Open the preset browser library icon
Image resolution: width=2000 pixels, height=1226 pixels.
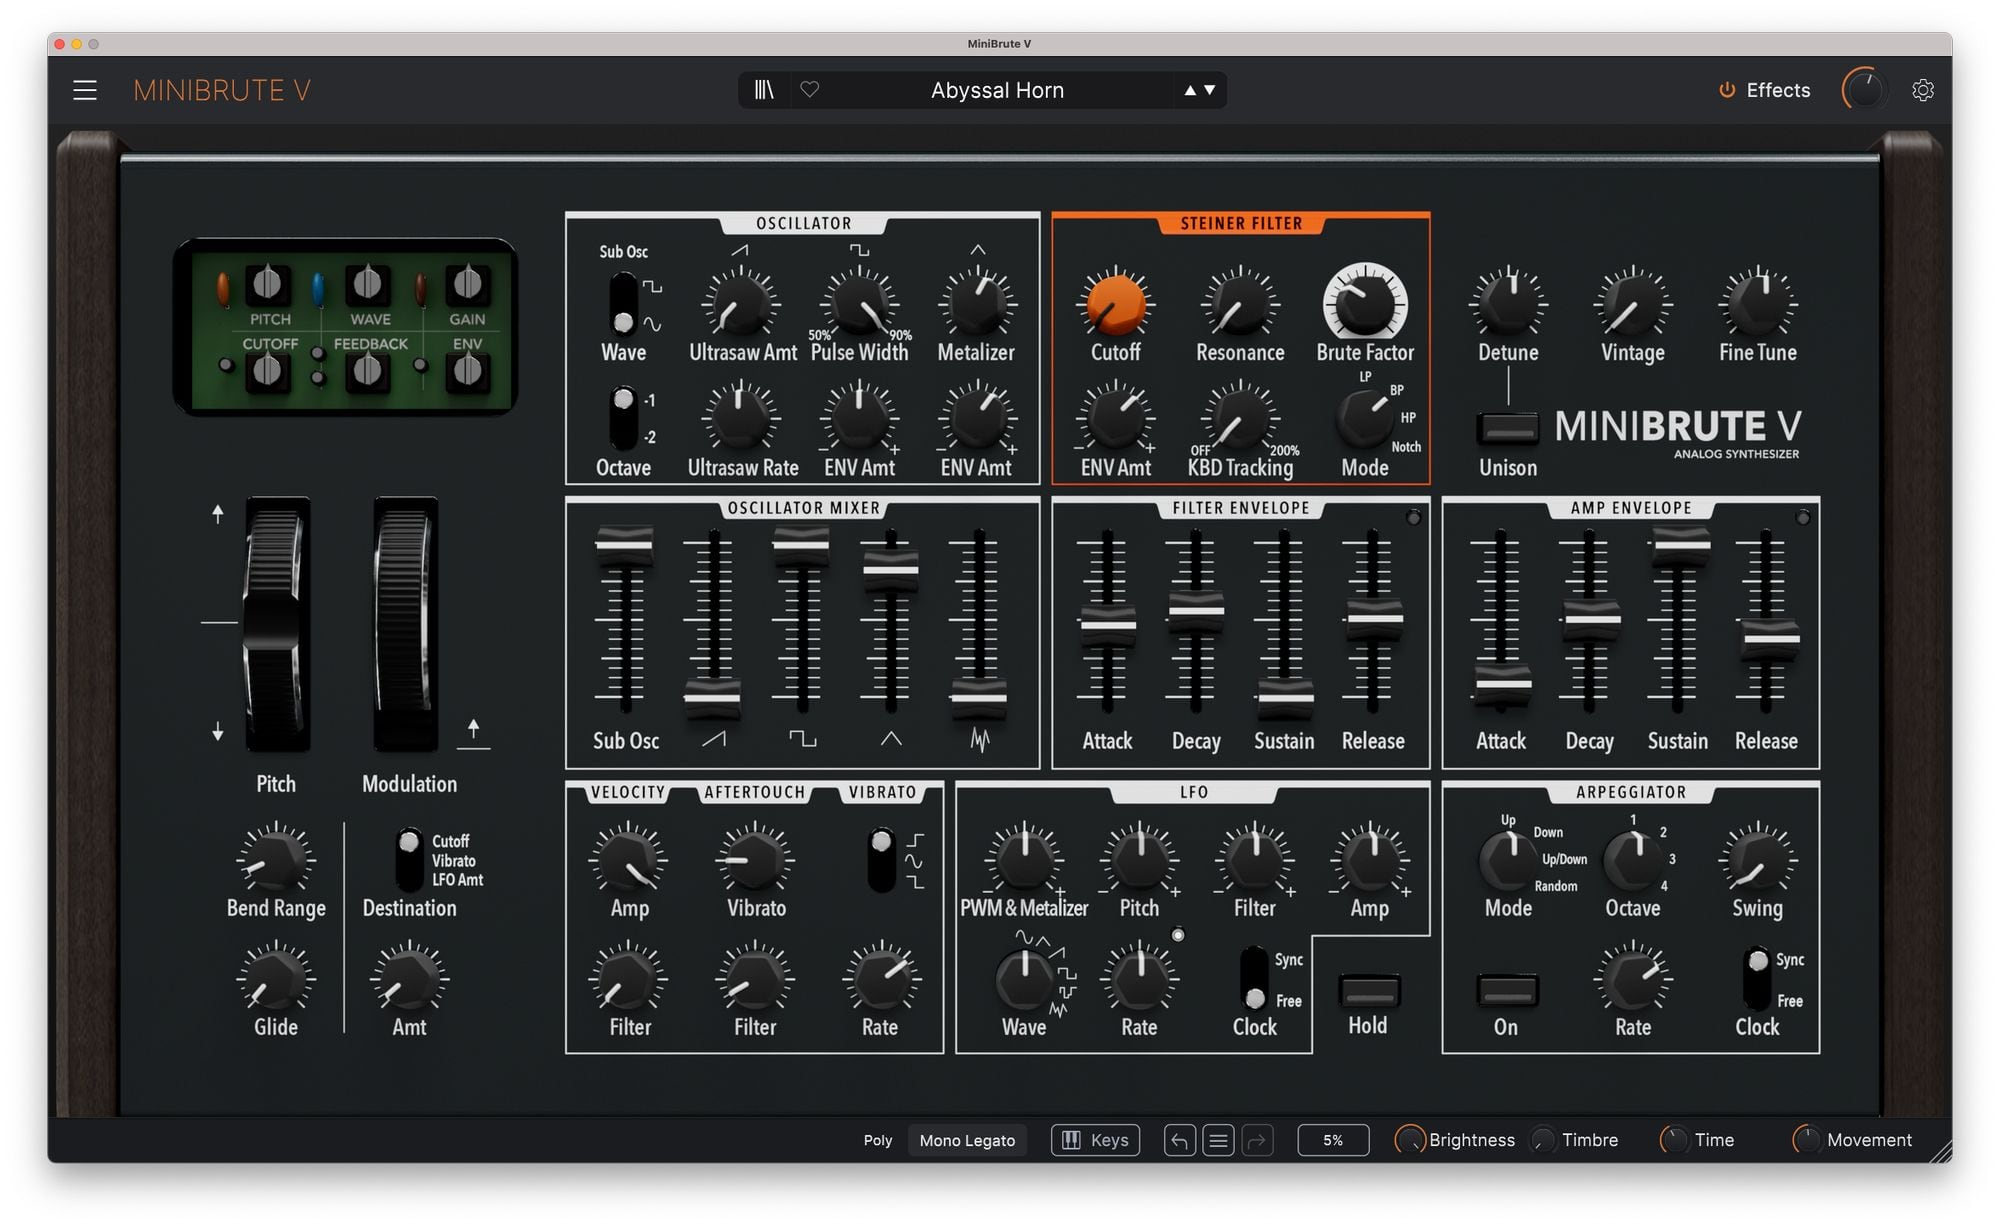[x=764, y=90]
